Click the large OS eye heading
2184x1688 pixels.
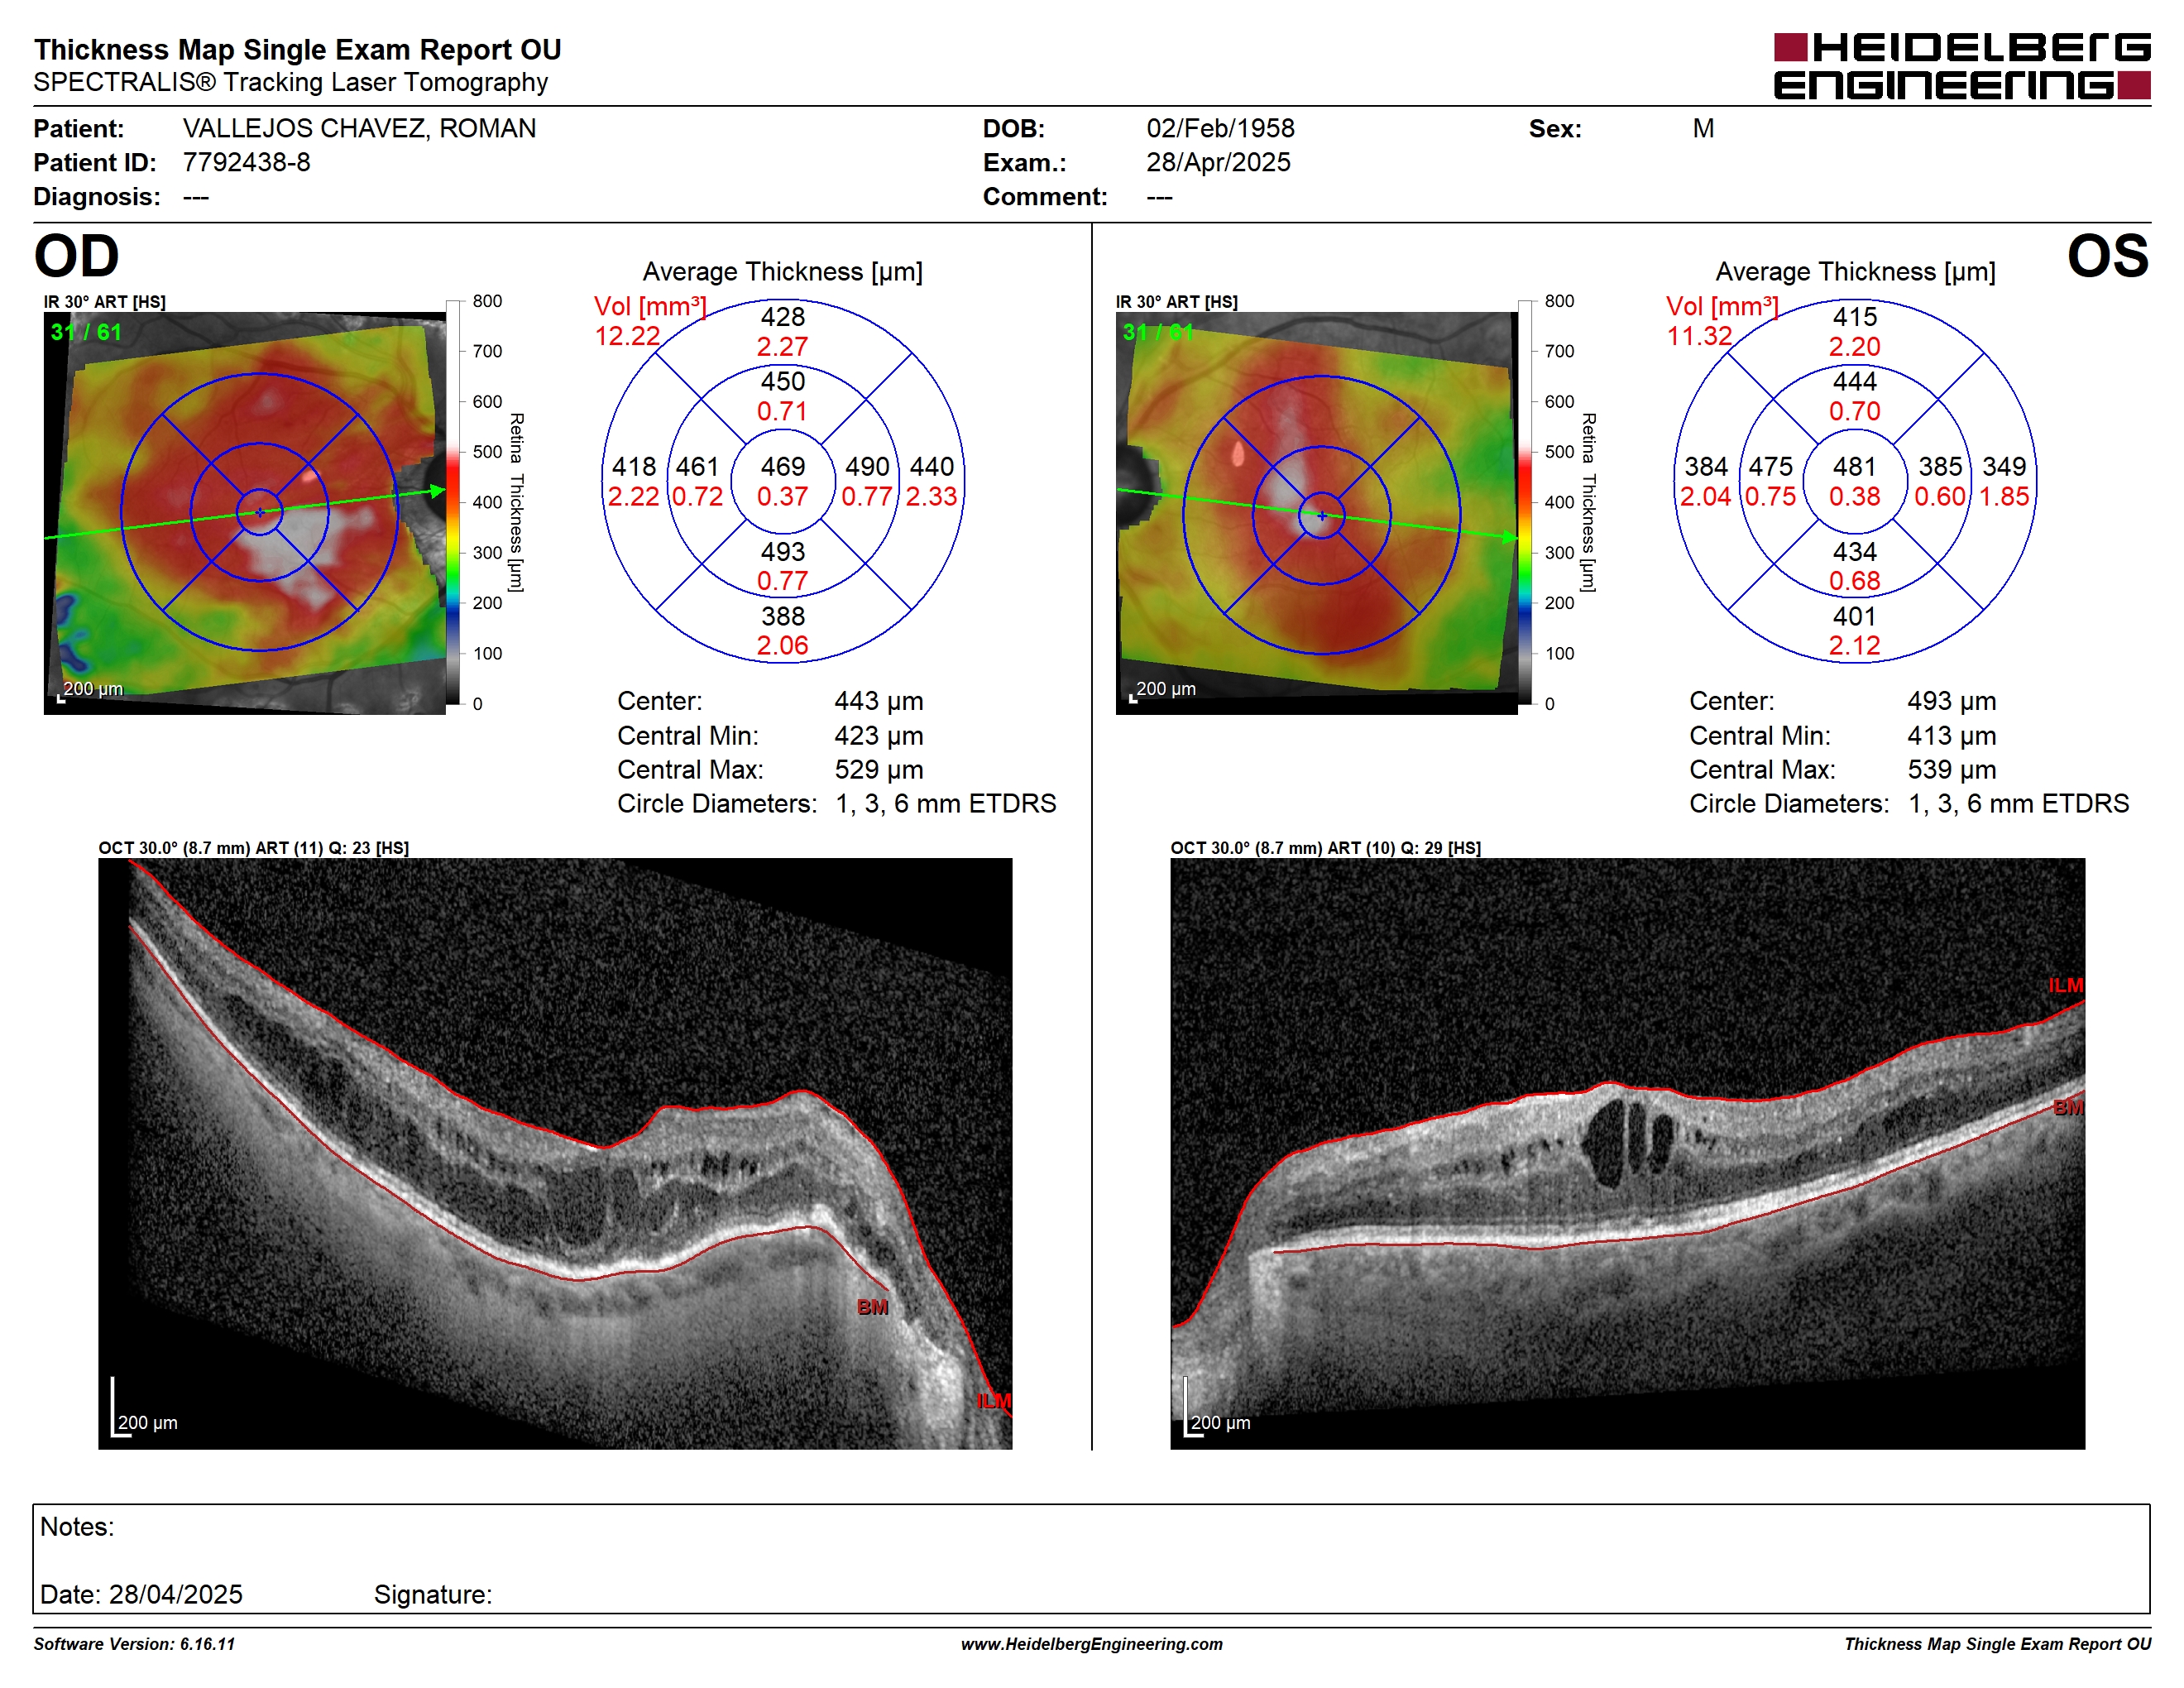pyautogui.click(x=2108, y=256)
